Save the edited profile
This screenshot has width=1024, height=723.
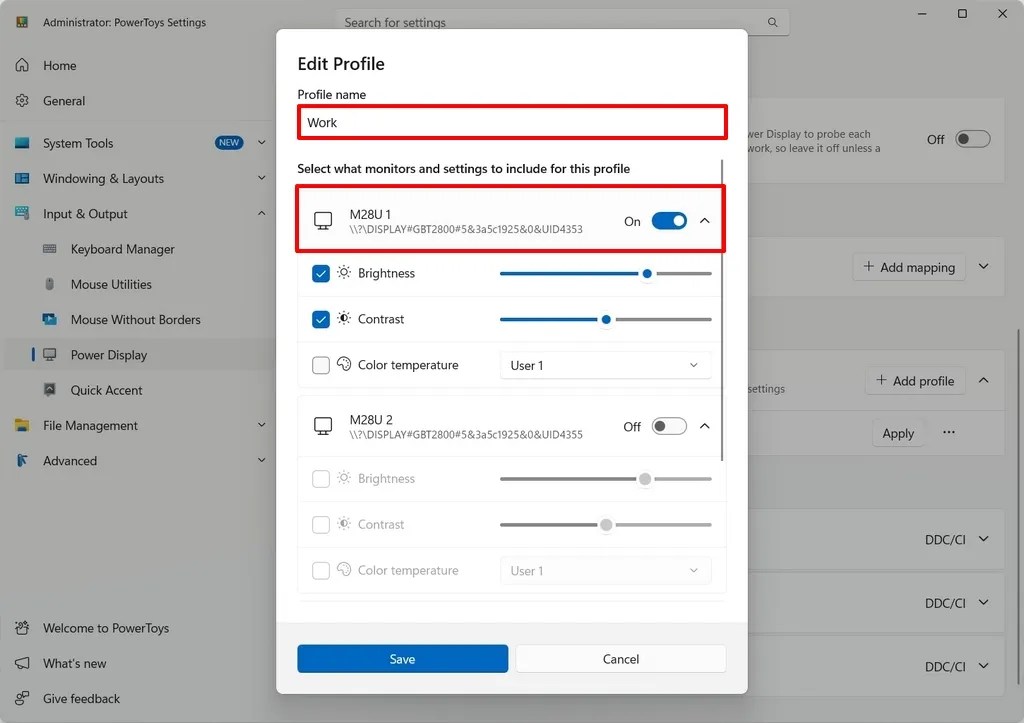[402, 659]
